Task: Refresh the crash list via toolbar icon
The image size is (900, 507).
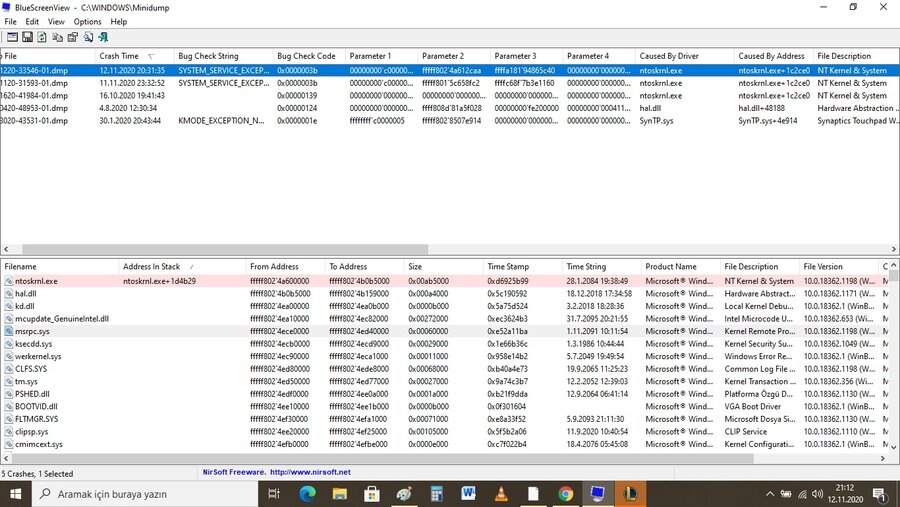Action: click(x=42, y=37)
